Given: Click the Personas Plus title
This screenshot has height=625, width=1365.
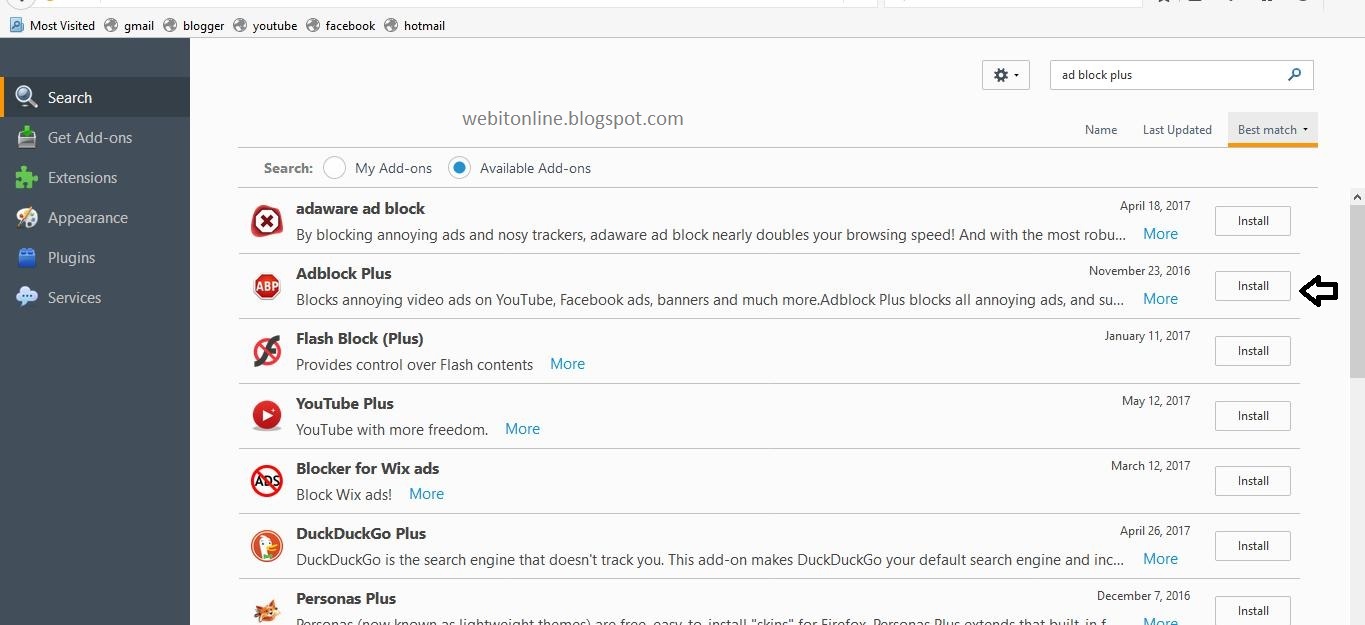Looking at the screenshot, I should 346,598.
